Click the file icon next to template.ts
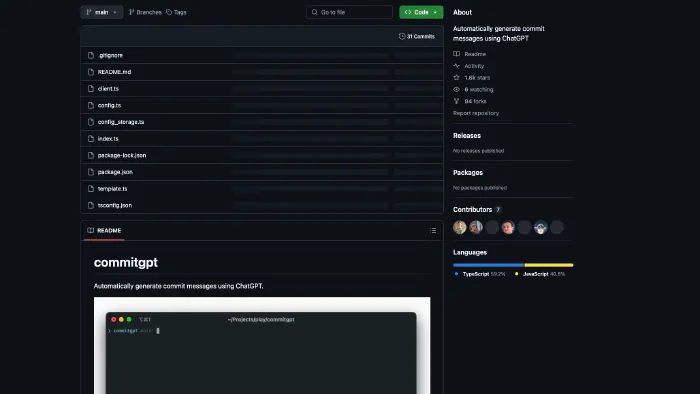 pyautogui.click(x=91, y=188)
